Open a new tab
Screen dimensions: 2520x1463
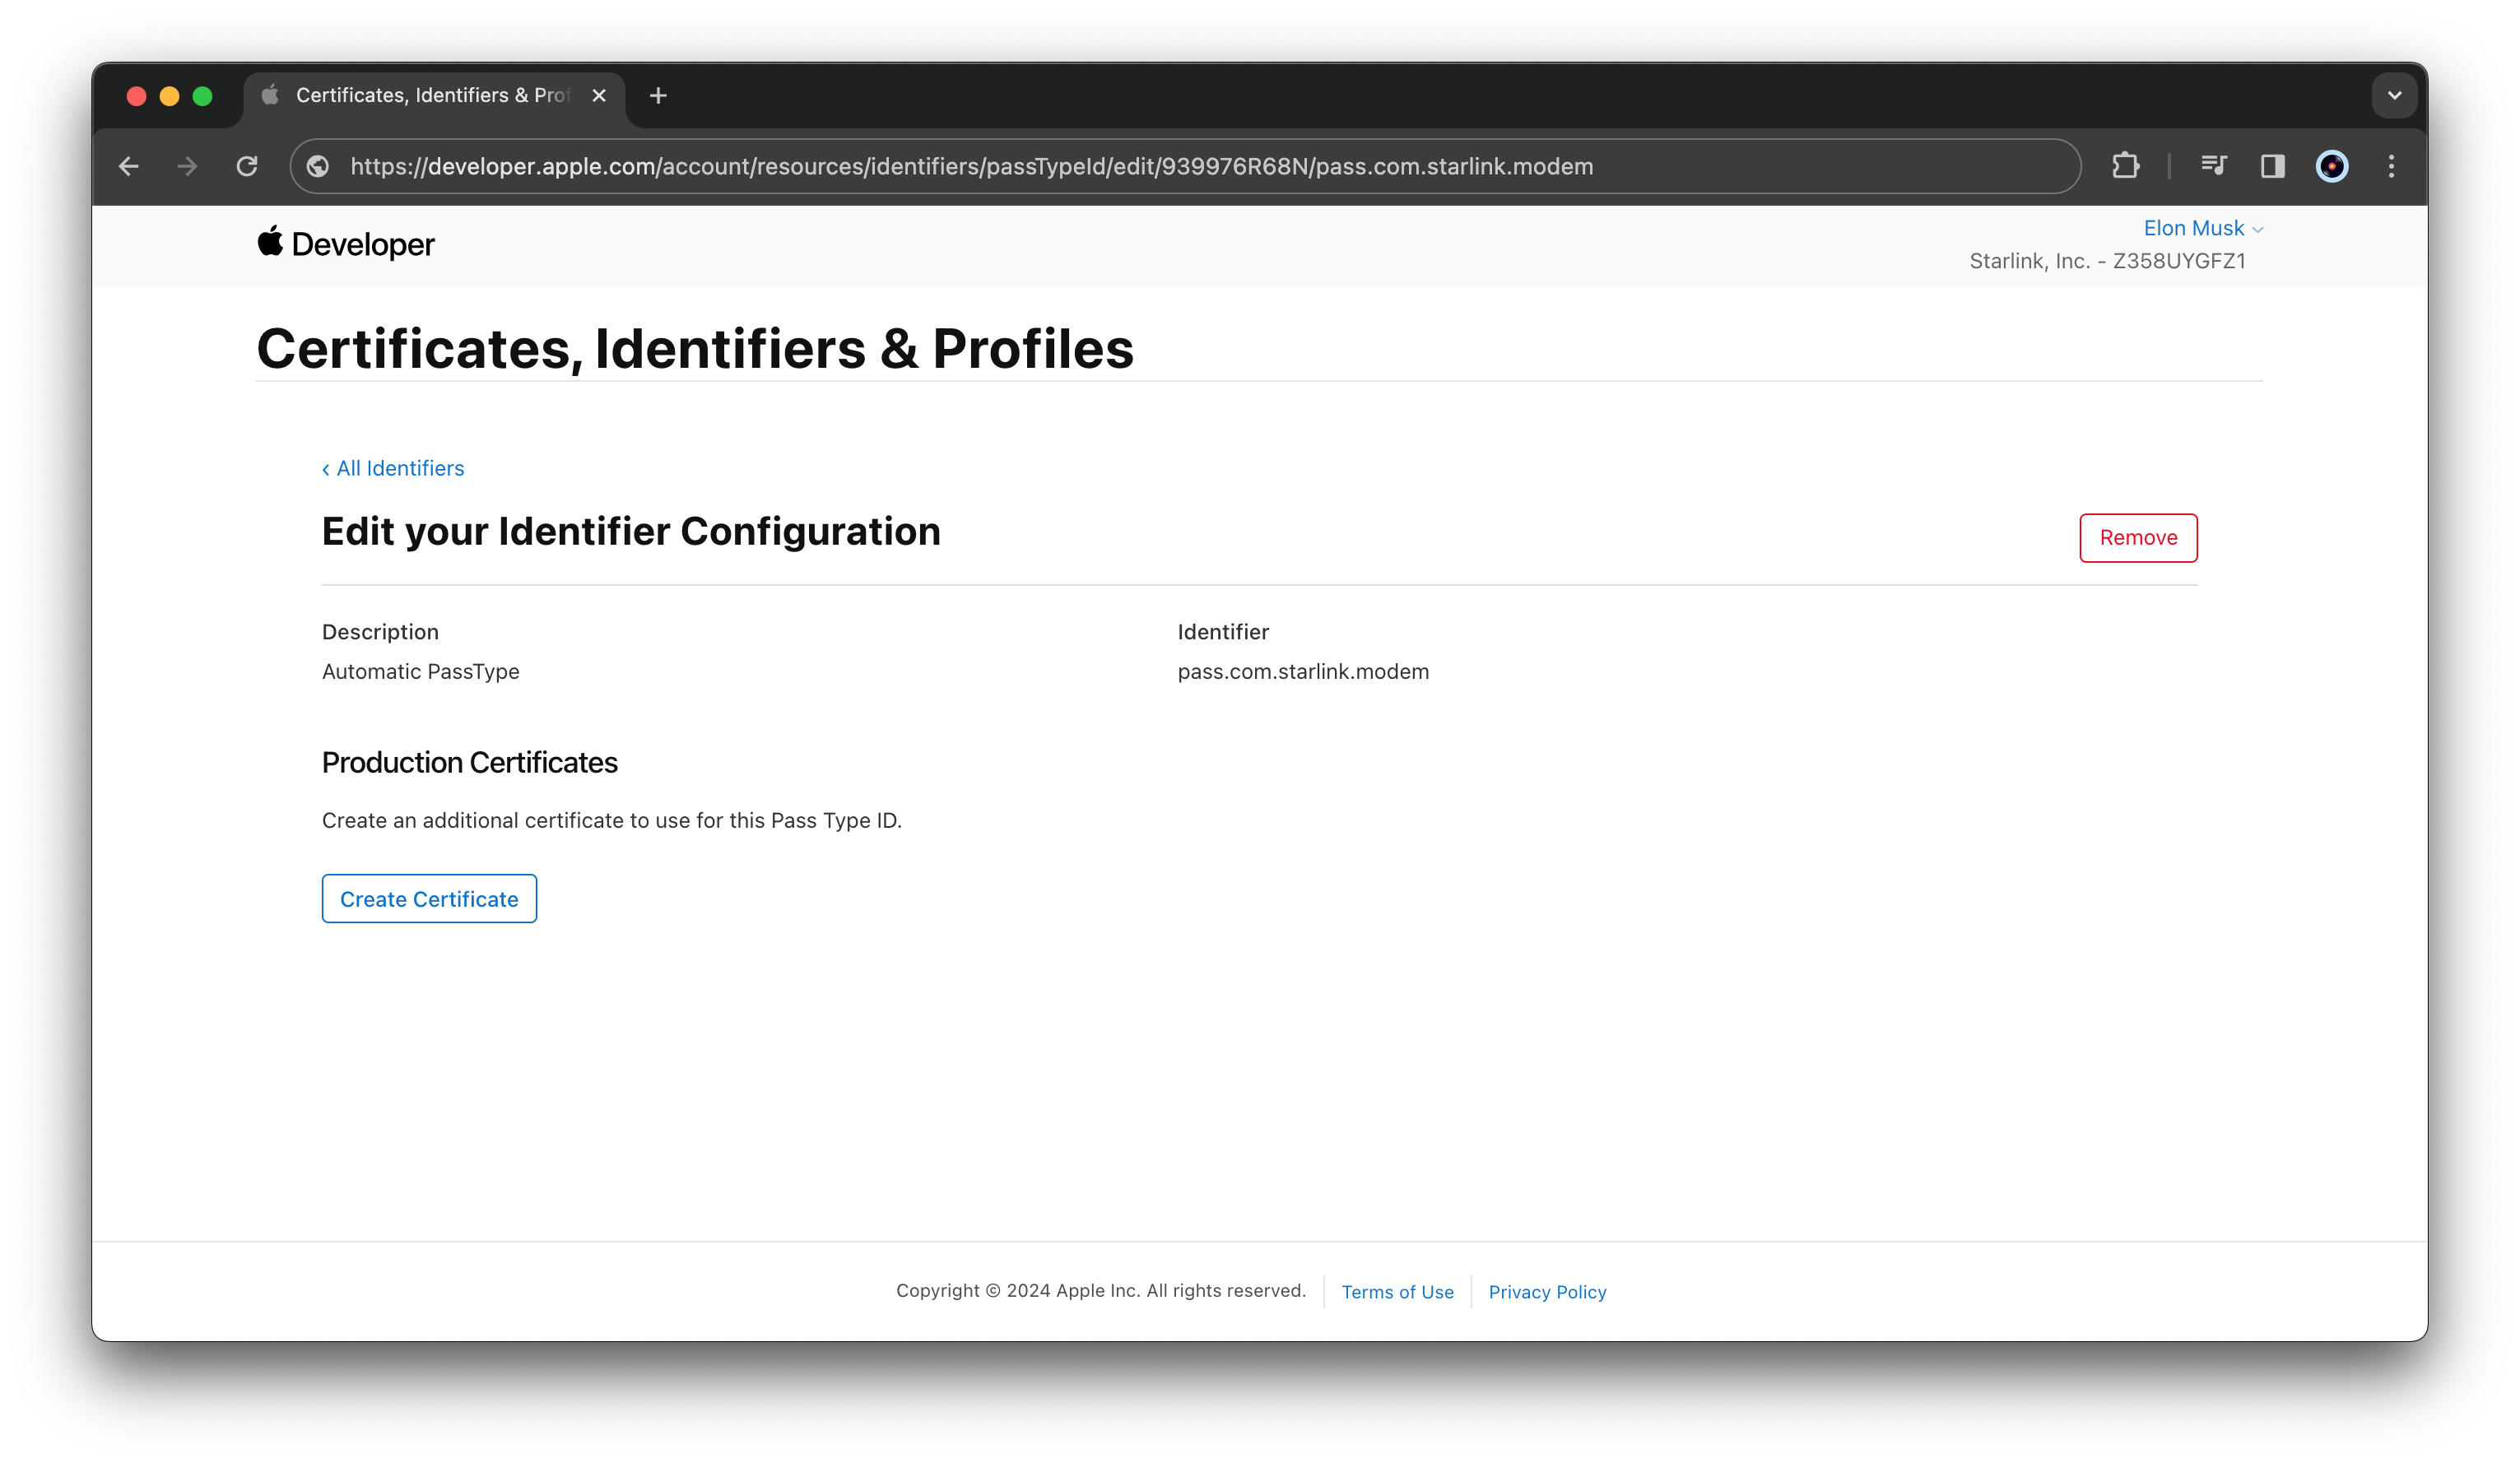pos(658,96)
